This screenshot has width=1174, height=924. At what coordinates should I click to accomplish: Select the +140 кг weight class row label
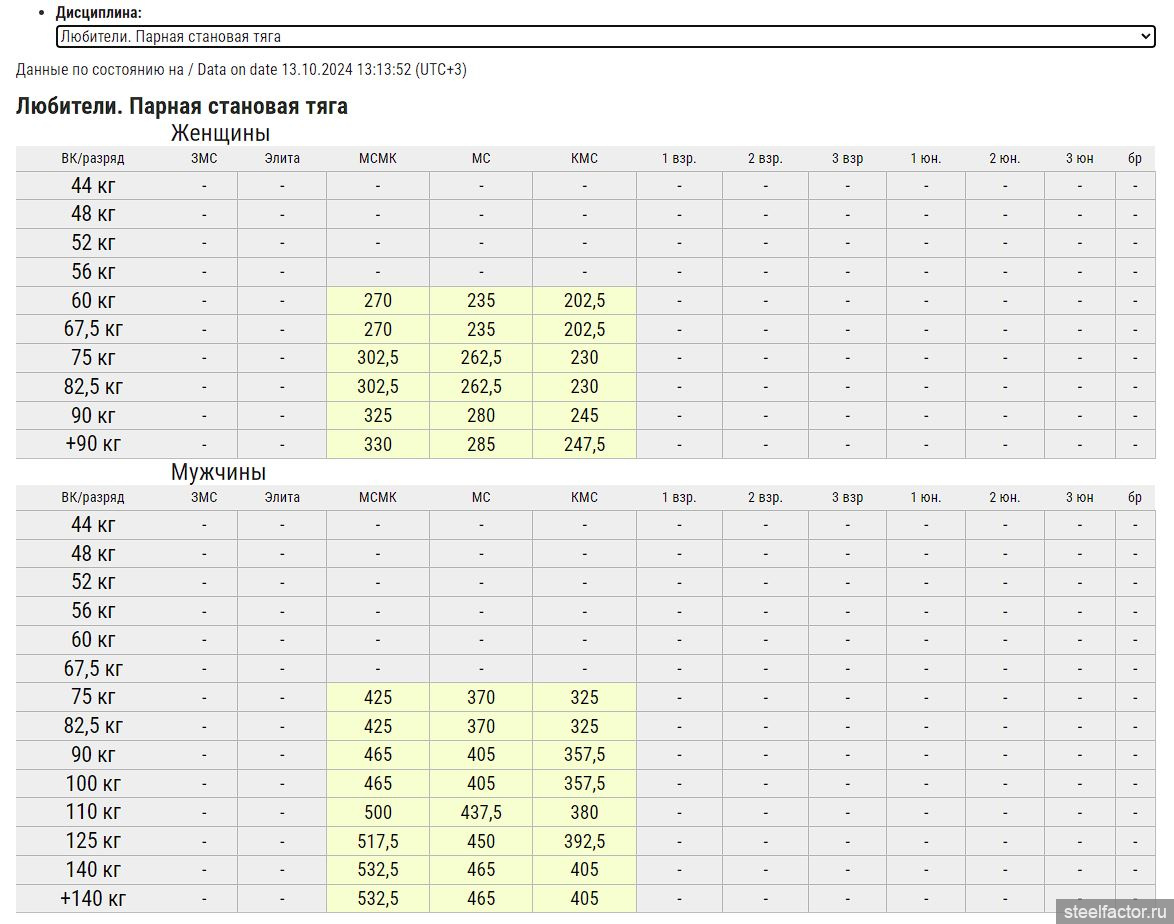(93, 898)
